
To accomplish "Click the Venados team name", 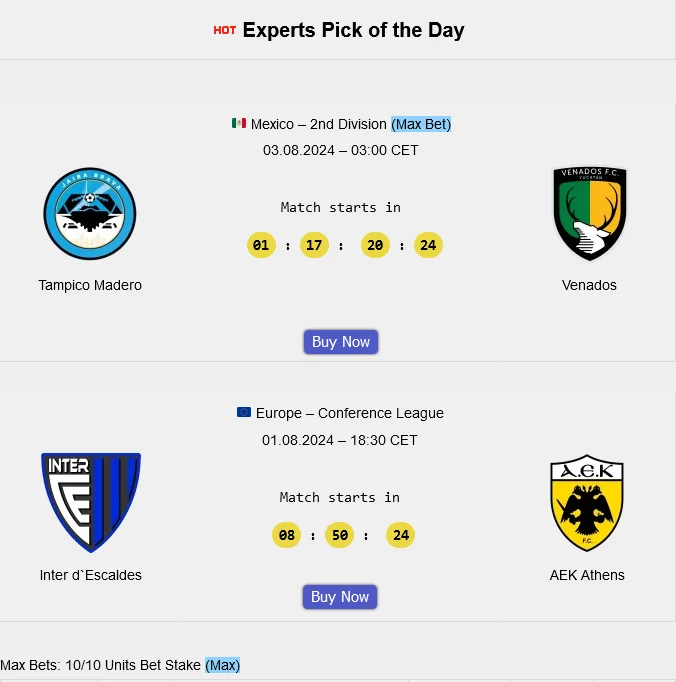I will point(589,285).
